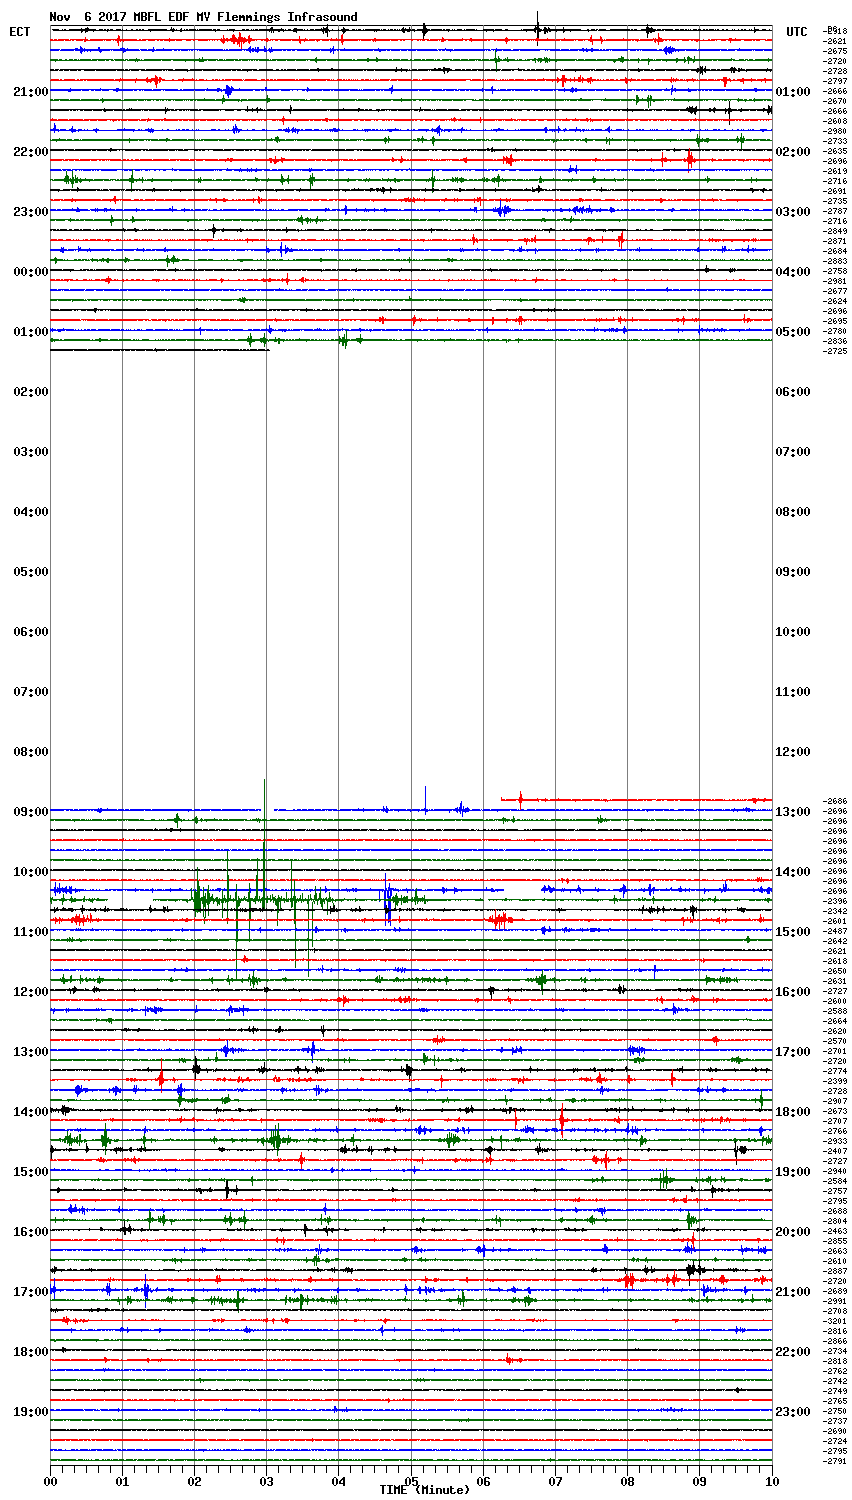Click the 'TIME (Minute)' axis caption
The image size is (852, 1500).
click(x=424, y=1490)
